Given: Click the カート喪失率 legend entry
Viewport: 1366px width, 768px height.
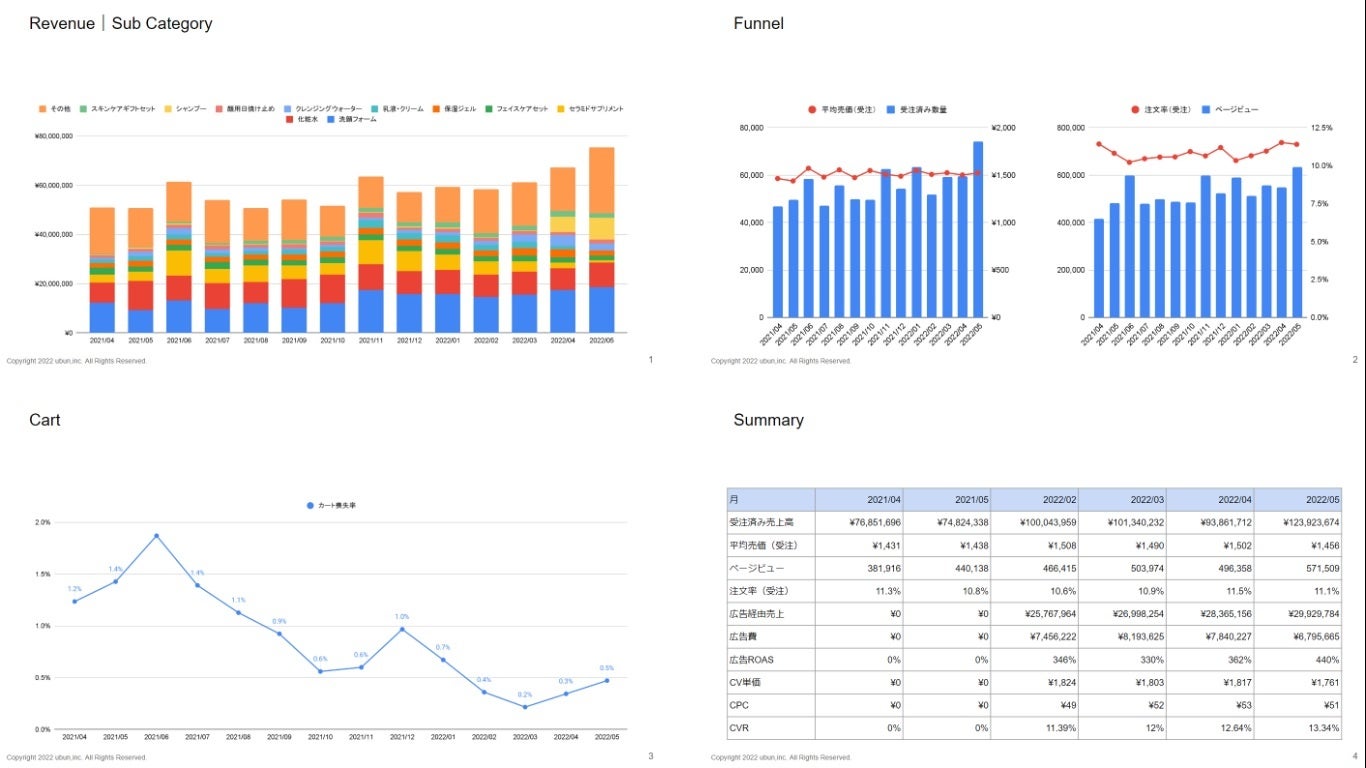Looking at the screenshot, I should [x=331, y=506].
